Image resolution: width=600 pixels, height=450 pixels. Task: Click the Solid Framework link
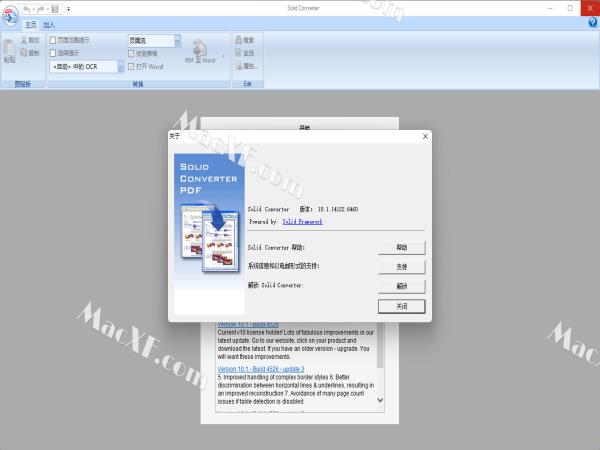302,222
